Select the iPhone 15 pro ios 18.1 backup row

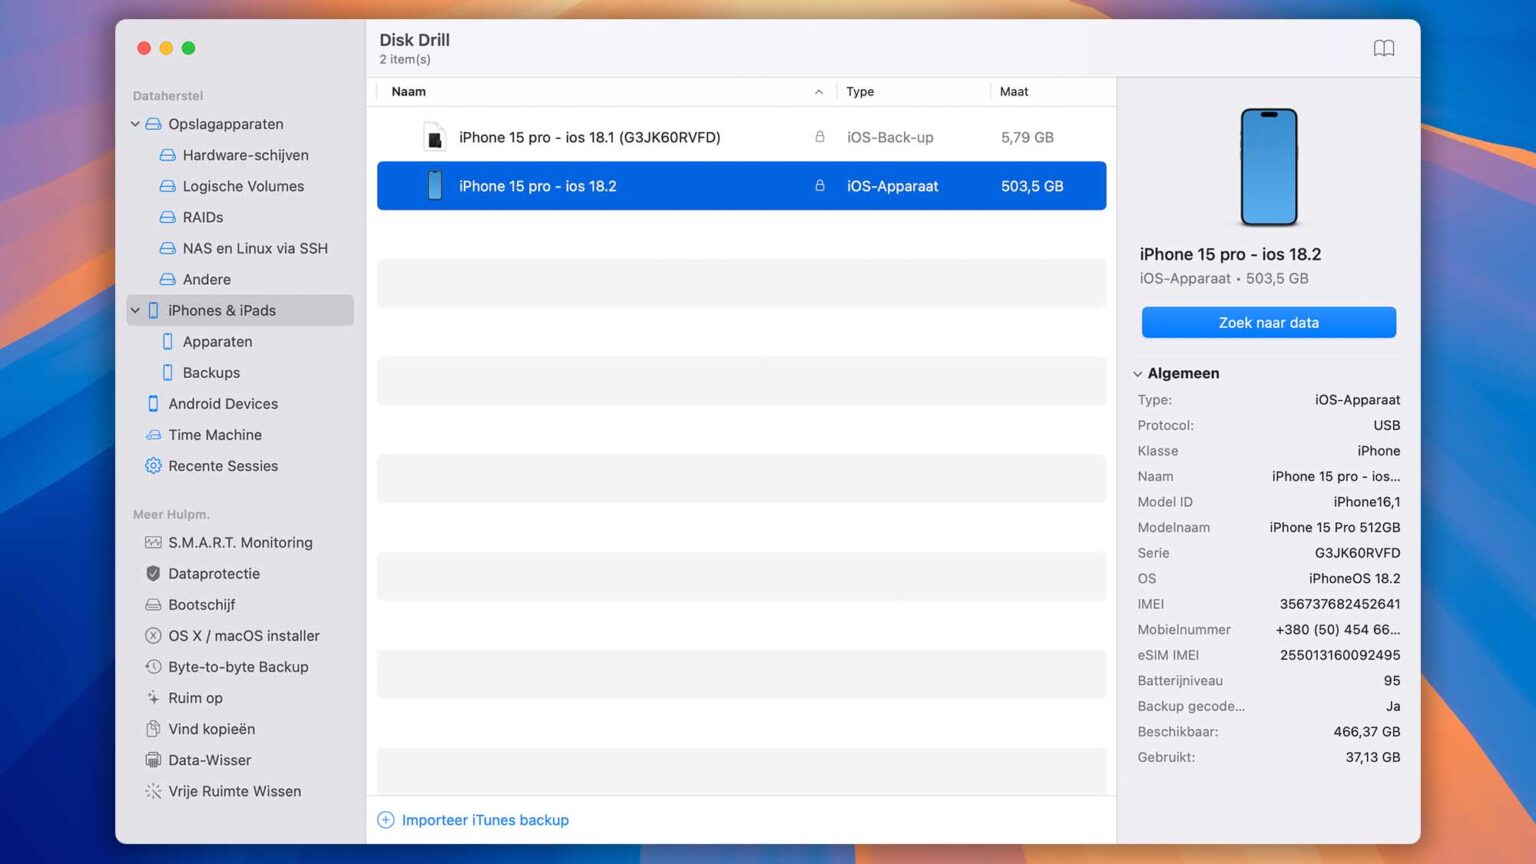(x=589, y=138)
